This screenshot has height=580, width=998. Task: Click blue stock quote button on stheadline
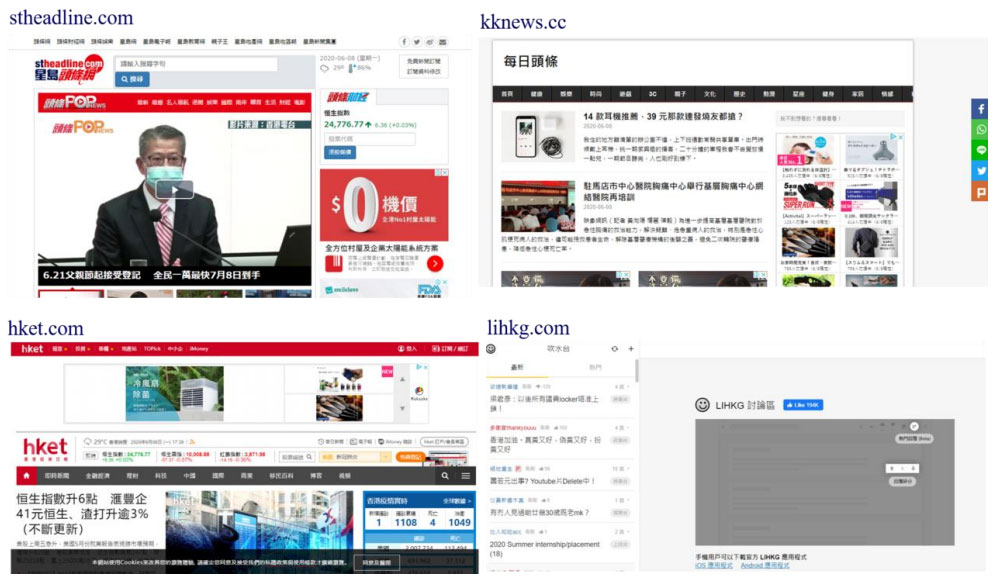340,152
